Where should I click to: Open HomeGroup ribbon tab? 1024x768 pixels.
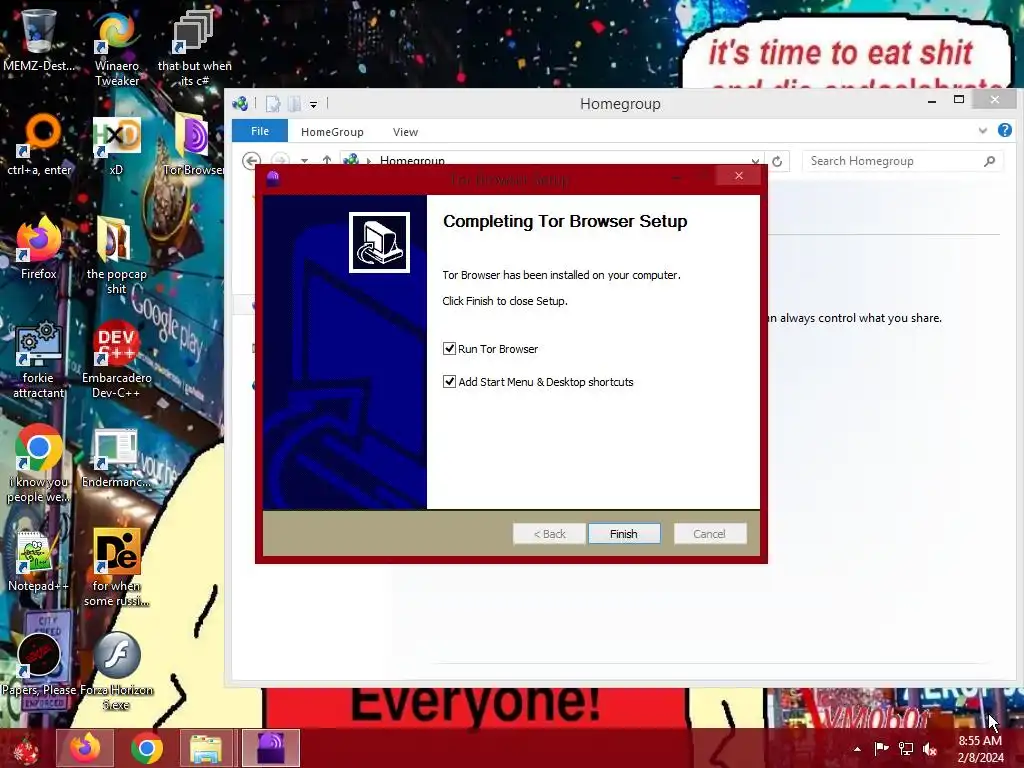coord(332,132)
